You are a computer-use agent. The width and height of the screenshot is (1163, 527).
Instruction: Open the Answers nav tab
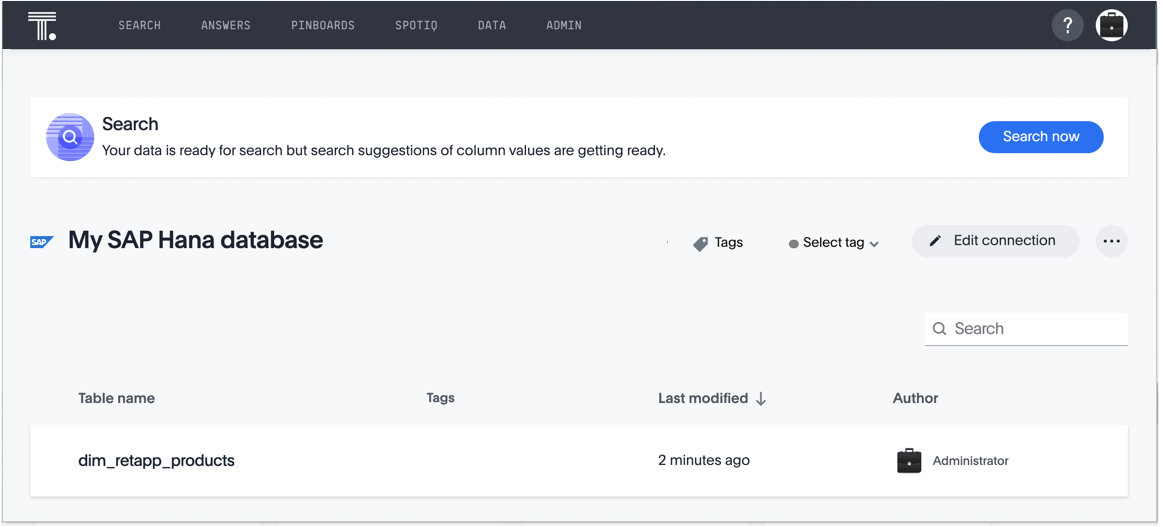point(226,25)
